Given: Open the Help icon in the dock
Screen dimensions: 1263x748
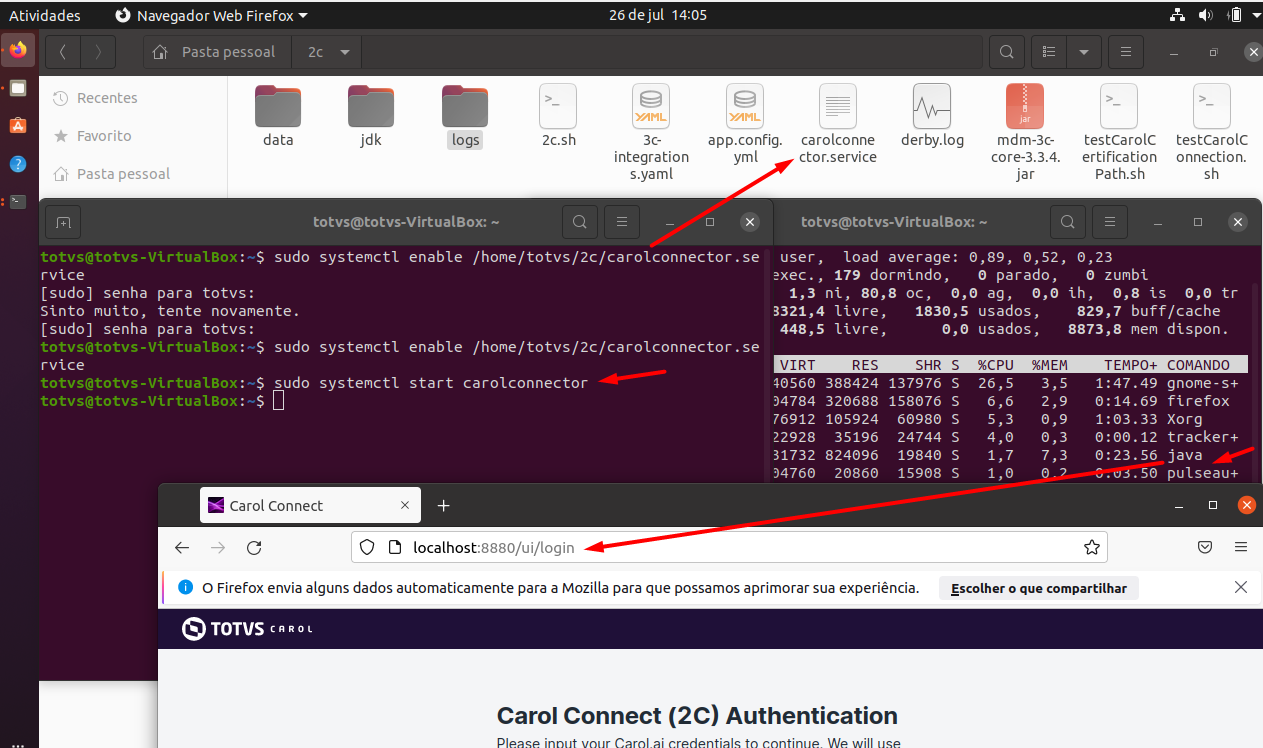Looking at the screenshot, I should [x=18, y=163].
